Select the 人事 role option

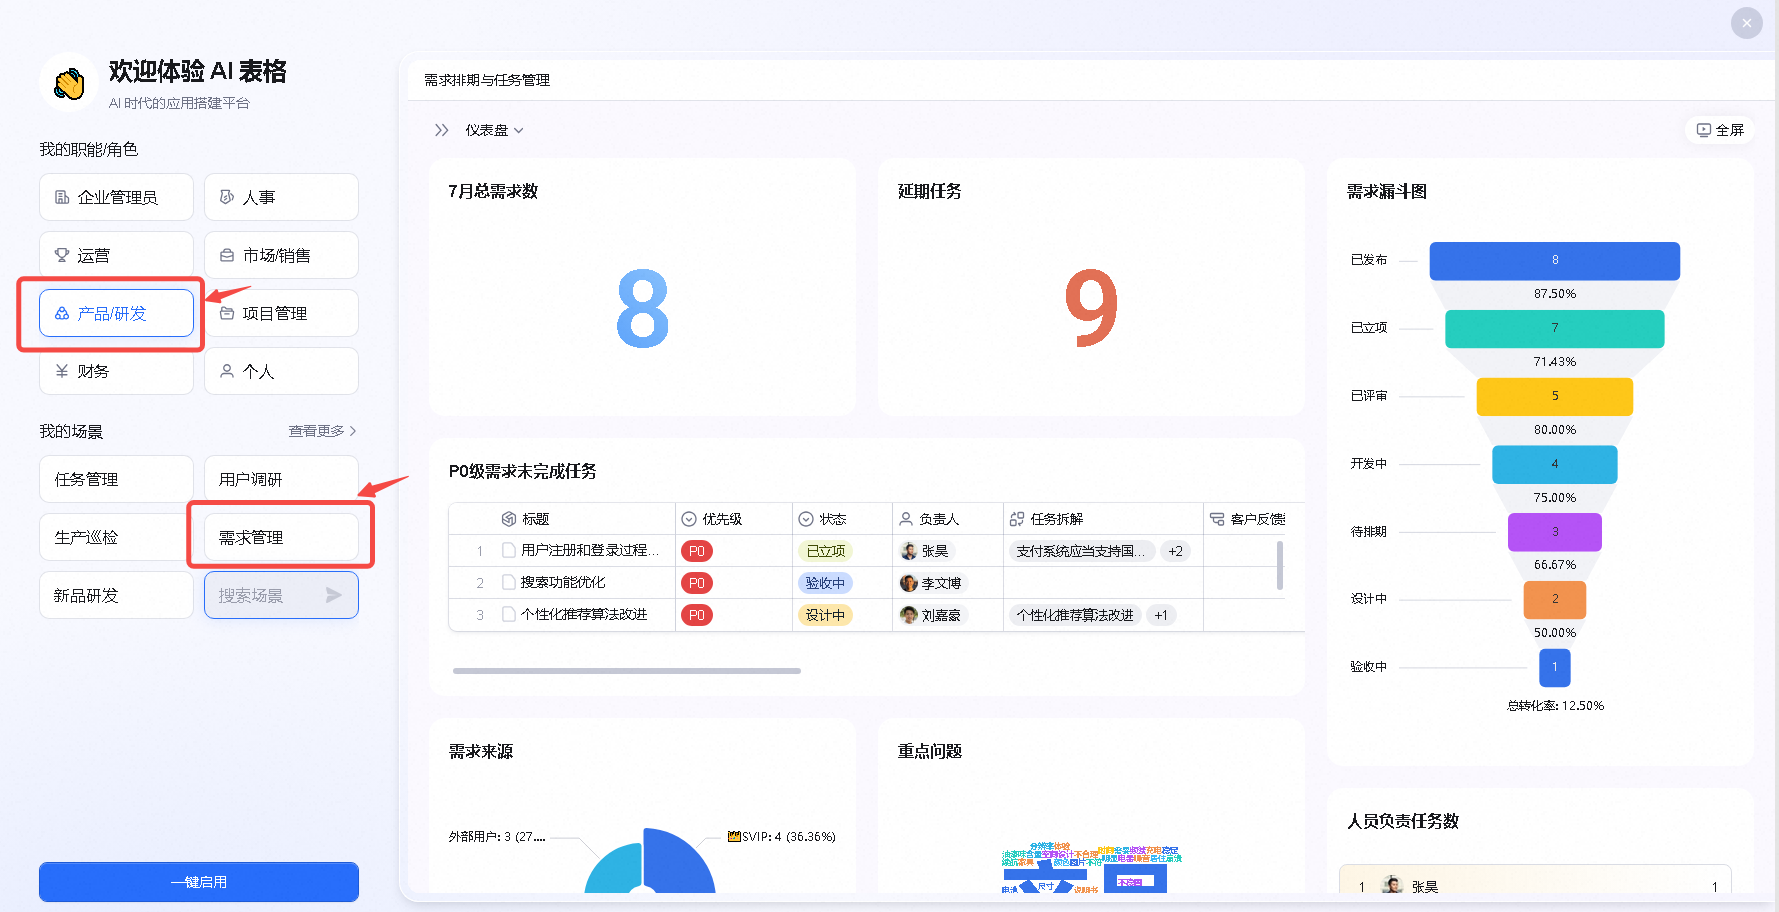(281, 197)
